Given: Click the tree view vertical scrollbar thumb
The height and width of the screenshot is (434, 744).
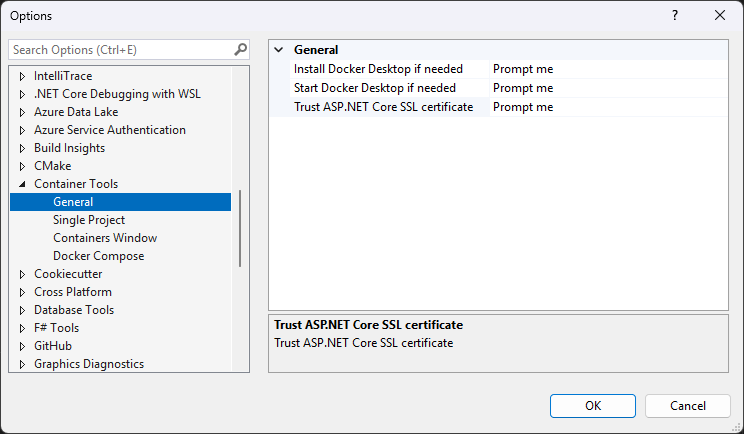Looking at the screenshot, I should 240,228.
